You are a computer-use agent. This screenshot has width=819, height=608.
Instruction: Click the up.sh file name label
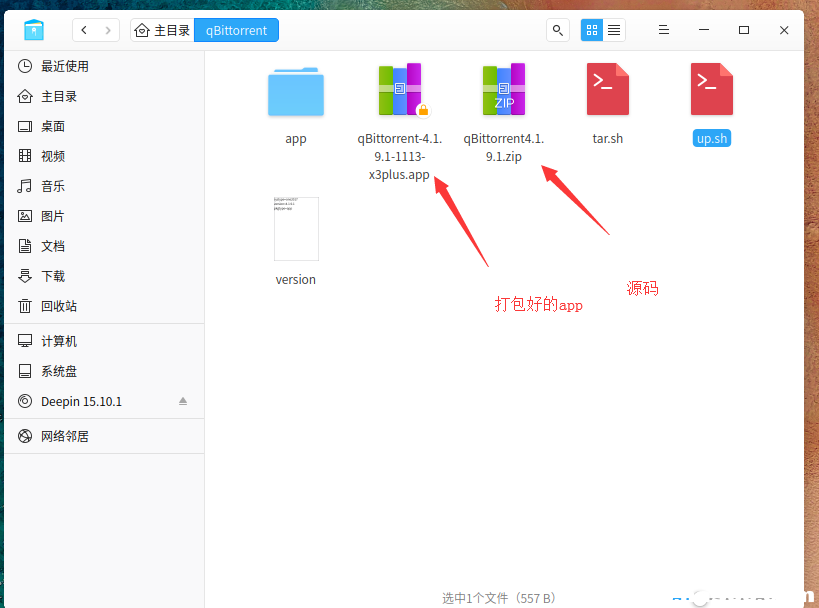(x=711, y=138)
